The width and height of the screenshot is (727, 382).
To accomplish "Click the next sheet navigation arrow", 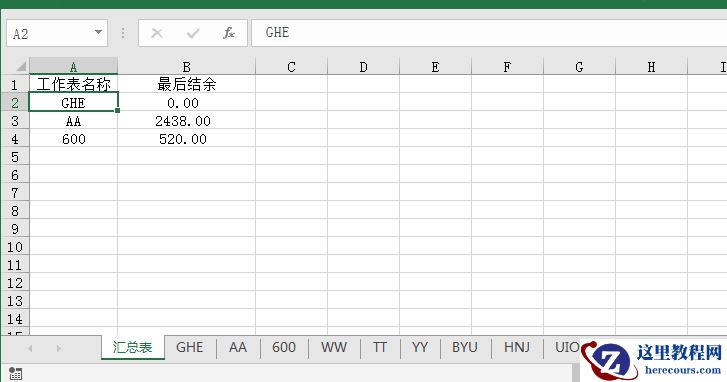I will click(58, 348).
